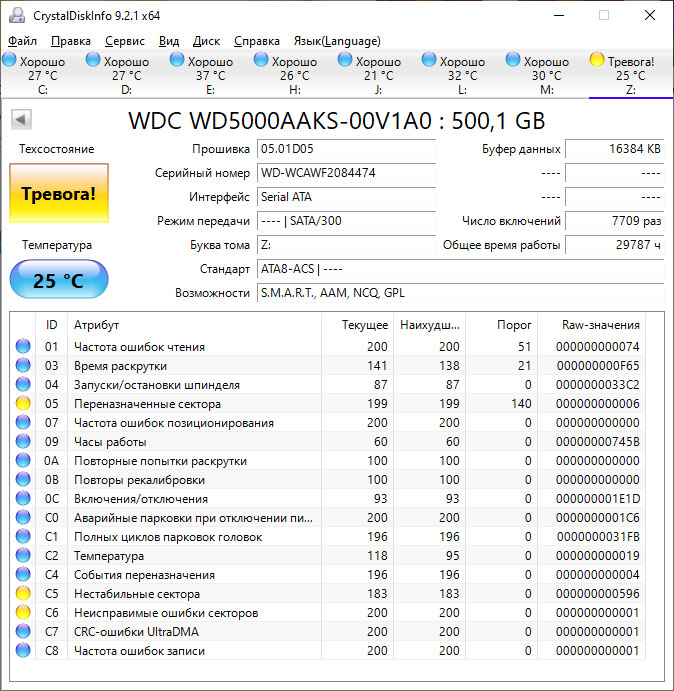Click the Интерфейс field Serial ATA
The image size is (674, 691).
tap(346, 197)
